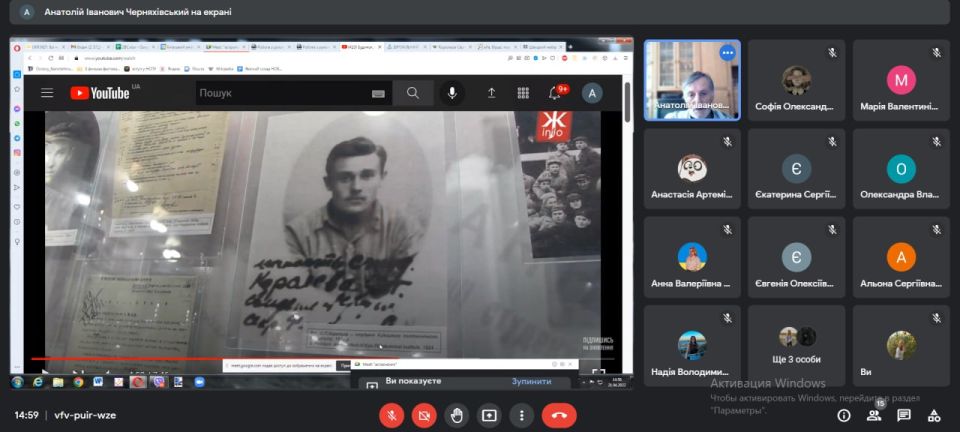The width and height of the screenshot is (960, 432).
Task: Unmute the microphone in Meet
Action: [391, 415]
